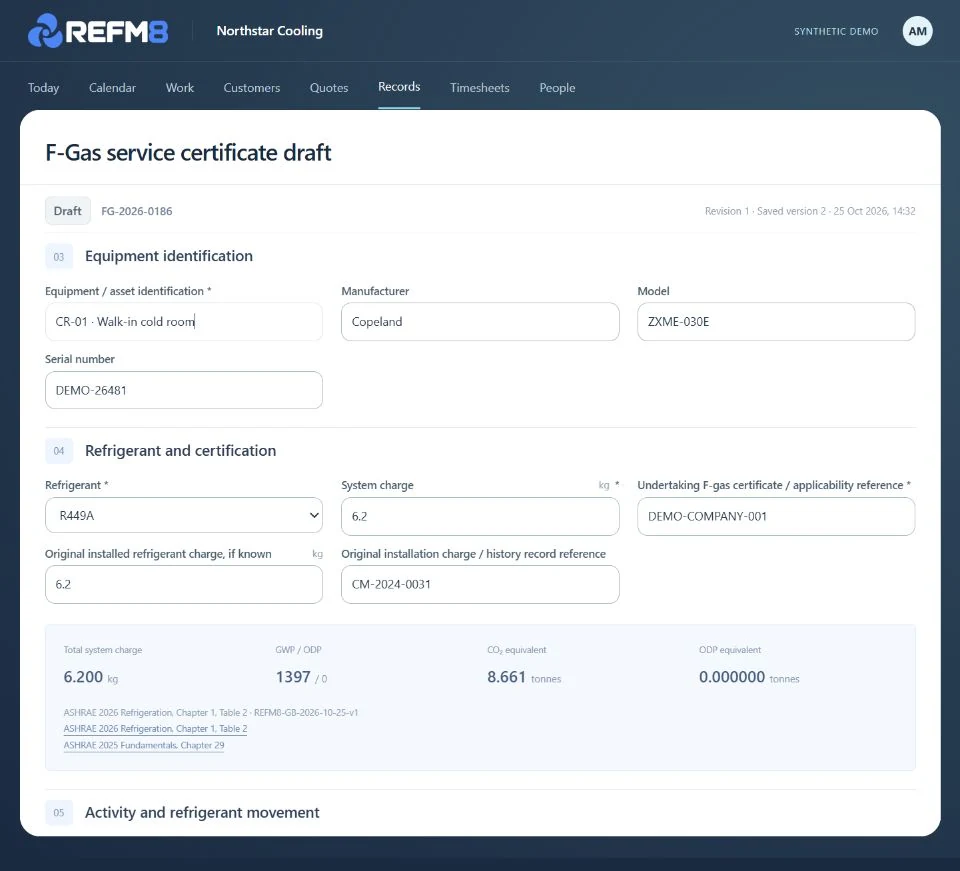The height and width of the screenshot is (871, 960).
Task: Click the Refrigerant and certification heading
Action: (x=181, y=450)
